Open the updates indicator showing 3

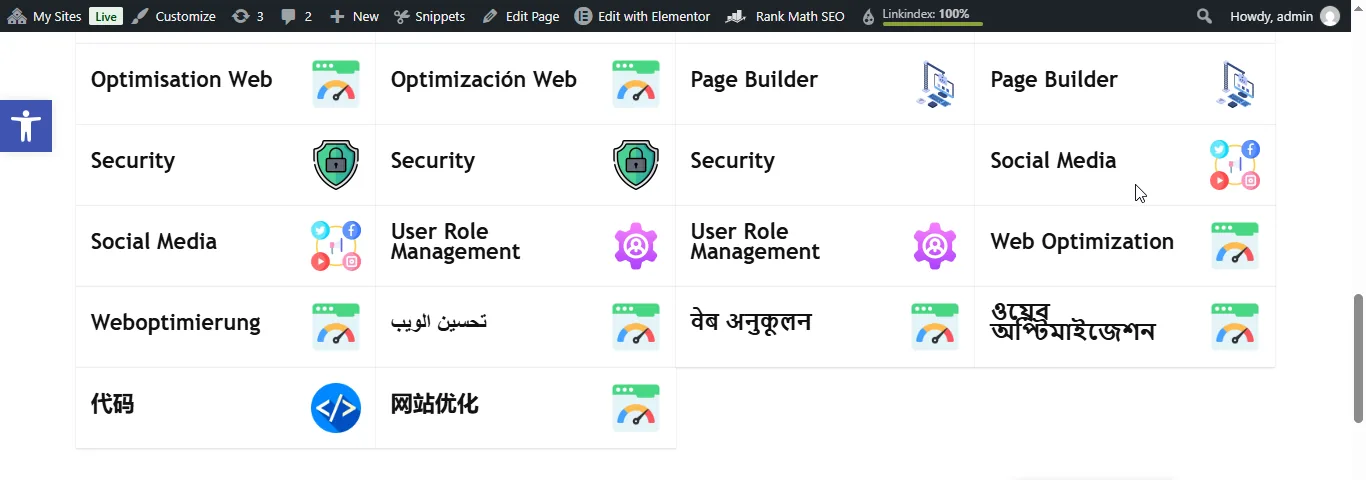click(x=248, y=16)
